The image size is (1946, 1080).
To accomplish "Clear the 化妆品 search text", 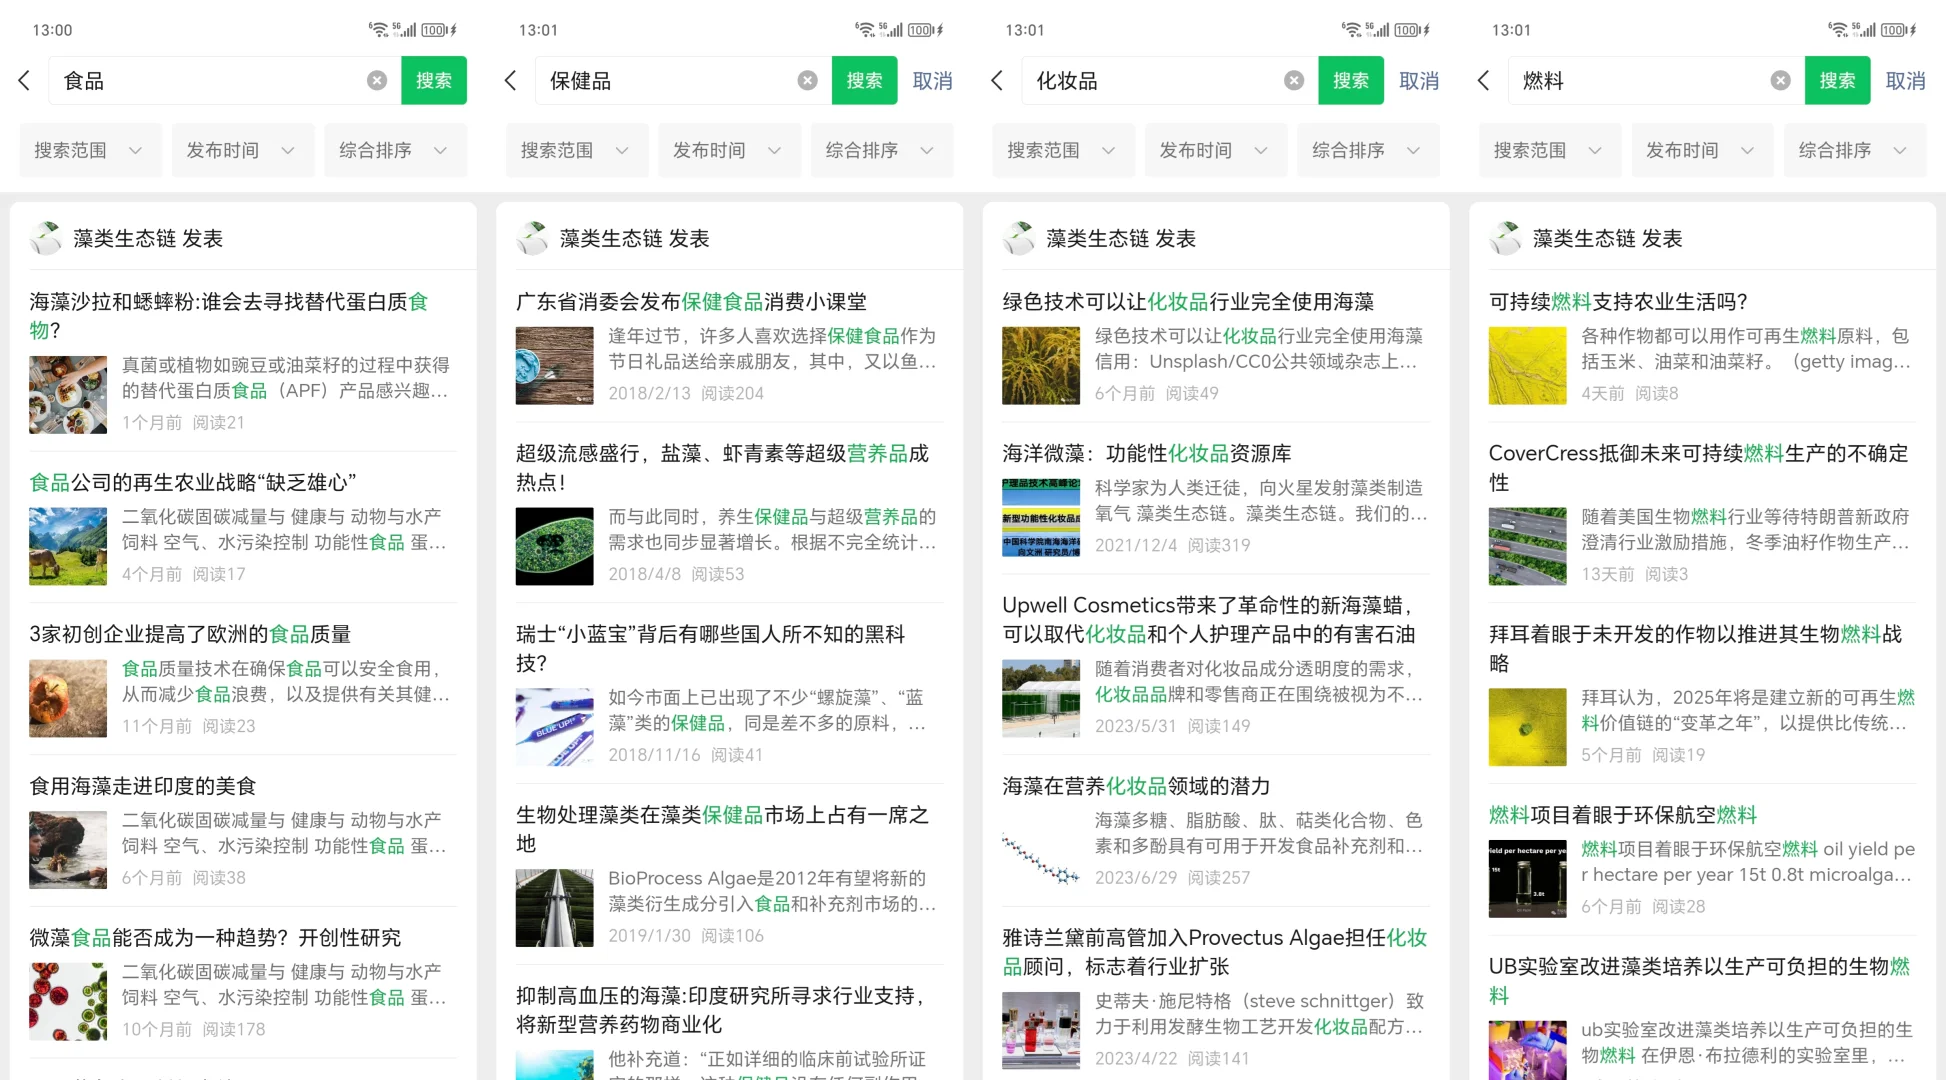I will click(1293, 80).
